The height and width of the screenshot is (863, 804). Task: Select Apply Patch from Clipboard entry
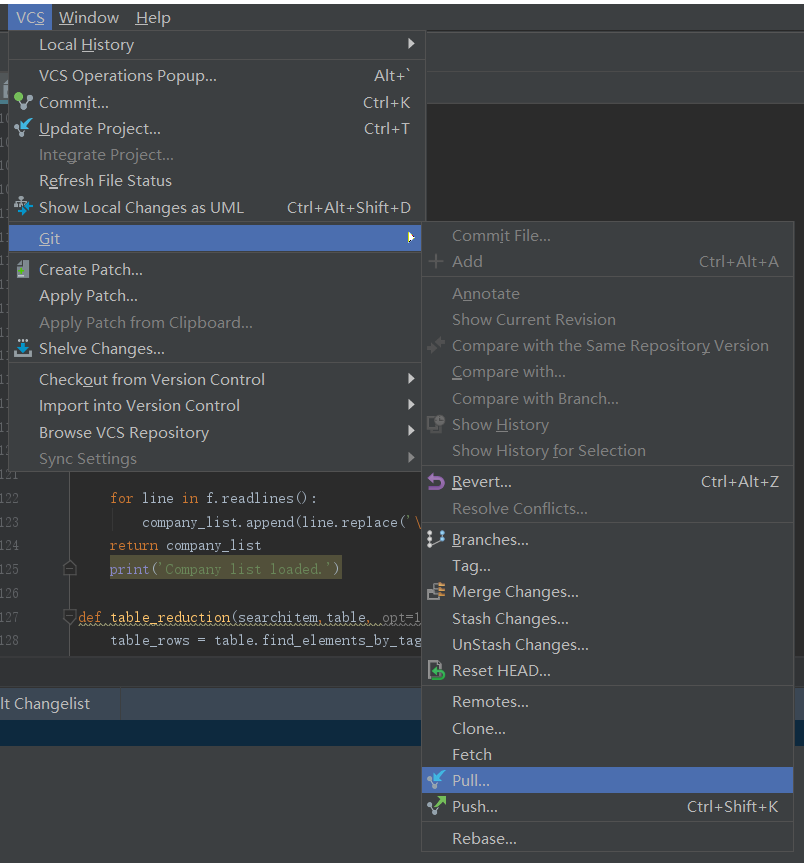point(215,323)
